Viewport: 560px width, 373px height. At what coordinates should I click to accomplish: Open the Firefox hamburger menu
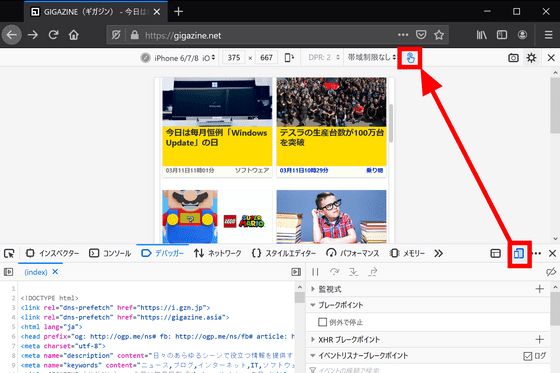tap(549, 35)
